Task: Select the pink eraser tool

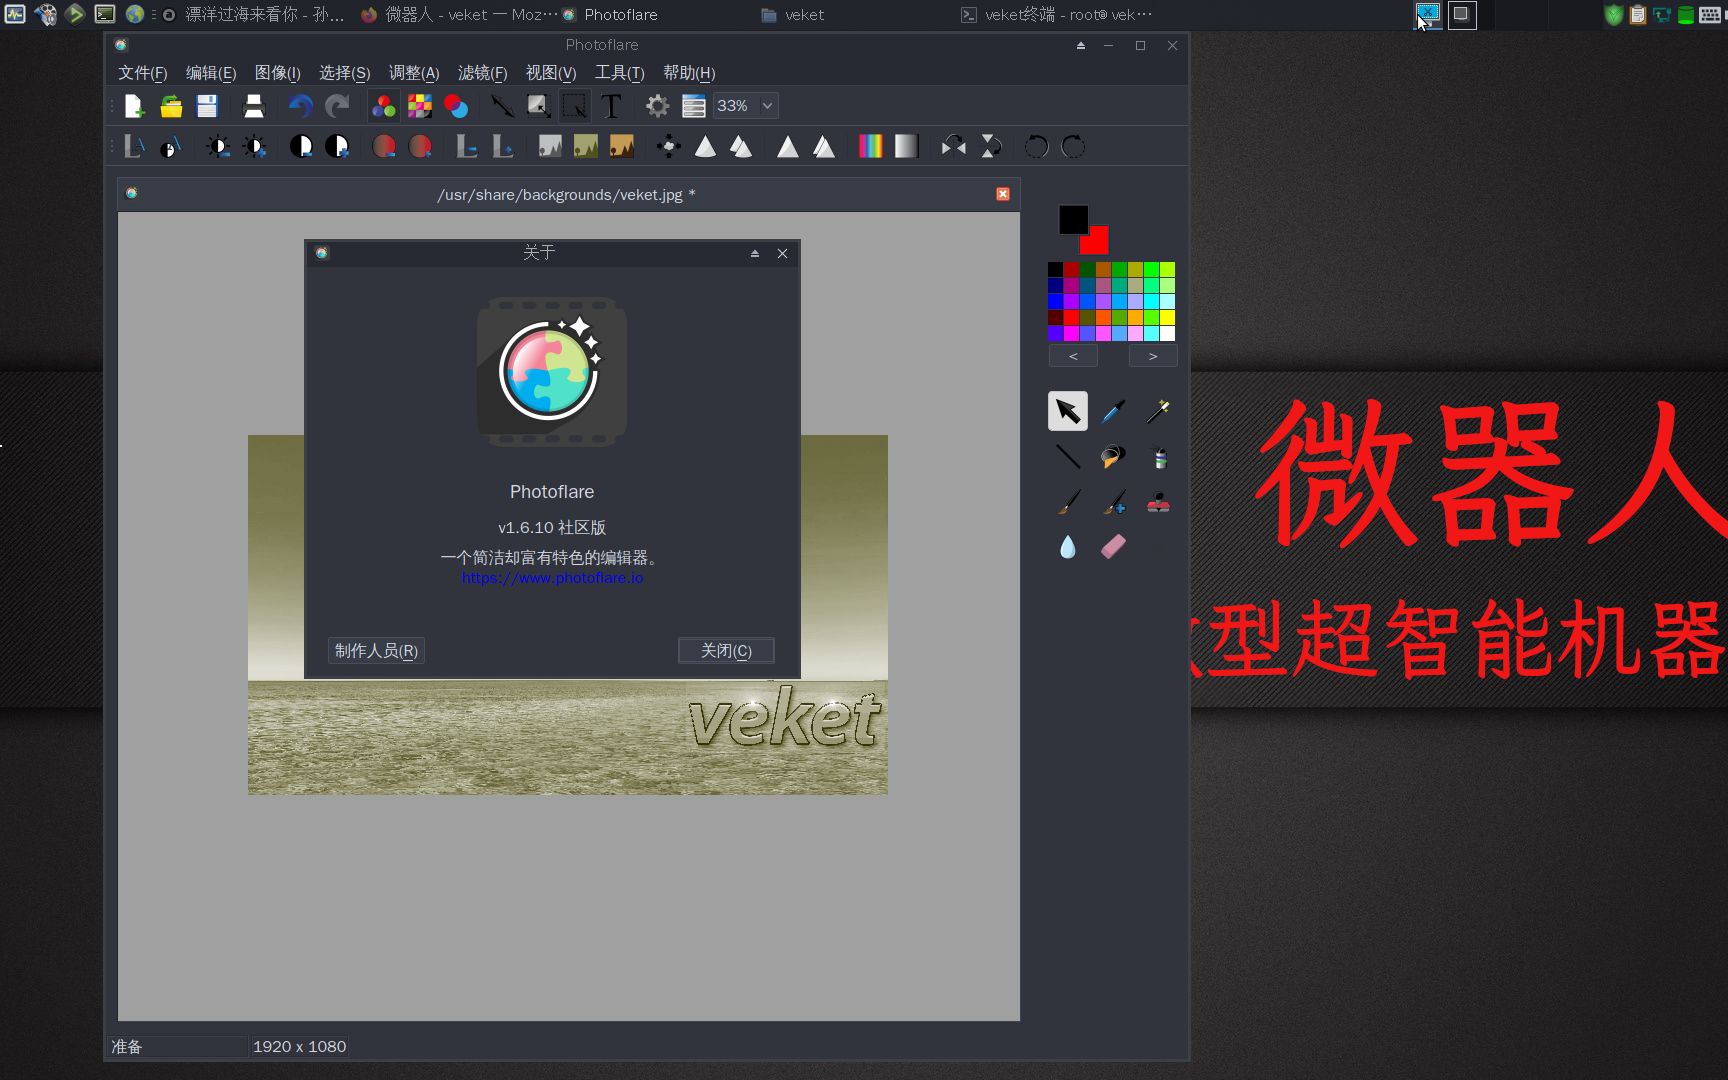Action: [x=1113, y=546]
